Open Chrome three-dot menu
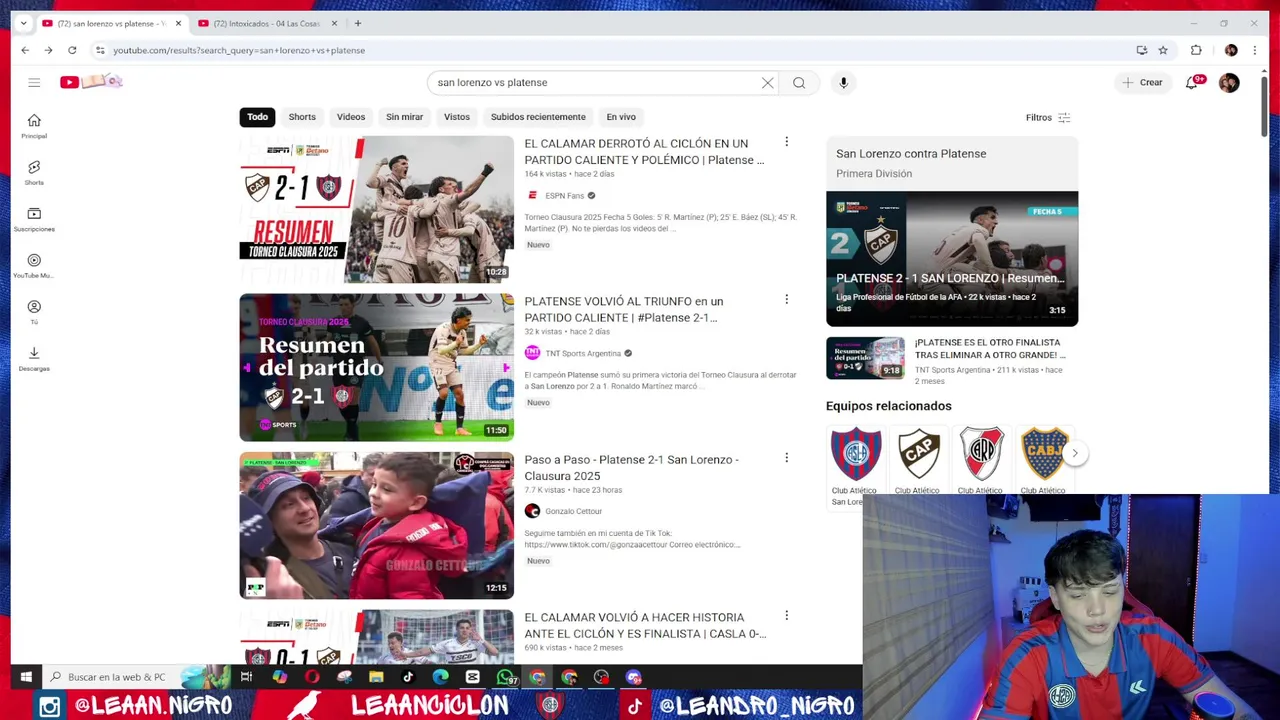This screenshot has width=1280, height=720. (x=1255, y=50)
